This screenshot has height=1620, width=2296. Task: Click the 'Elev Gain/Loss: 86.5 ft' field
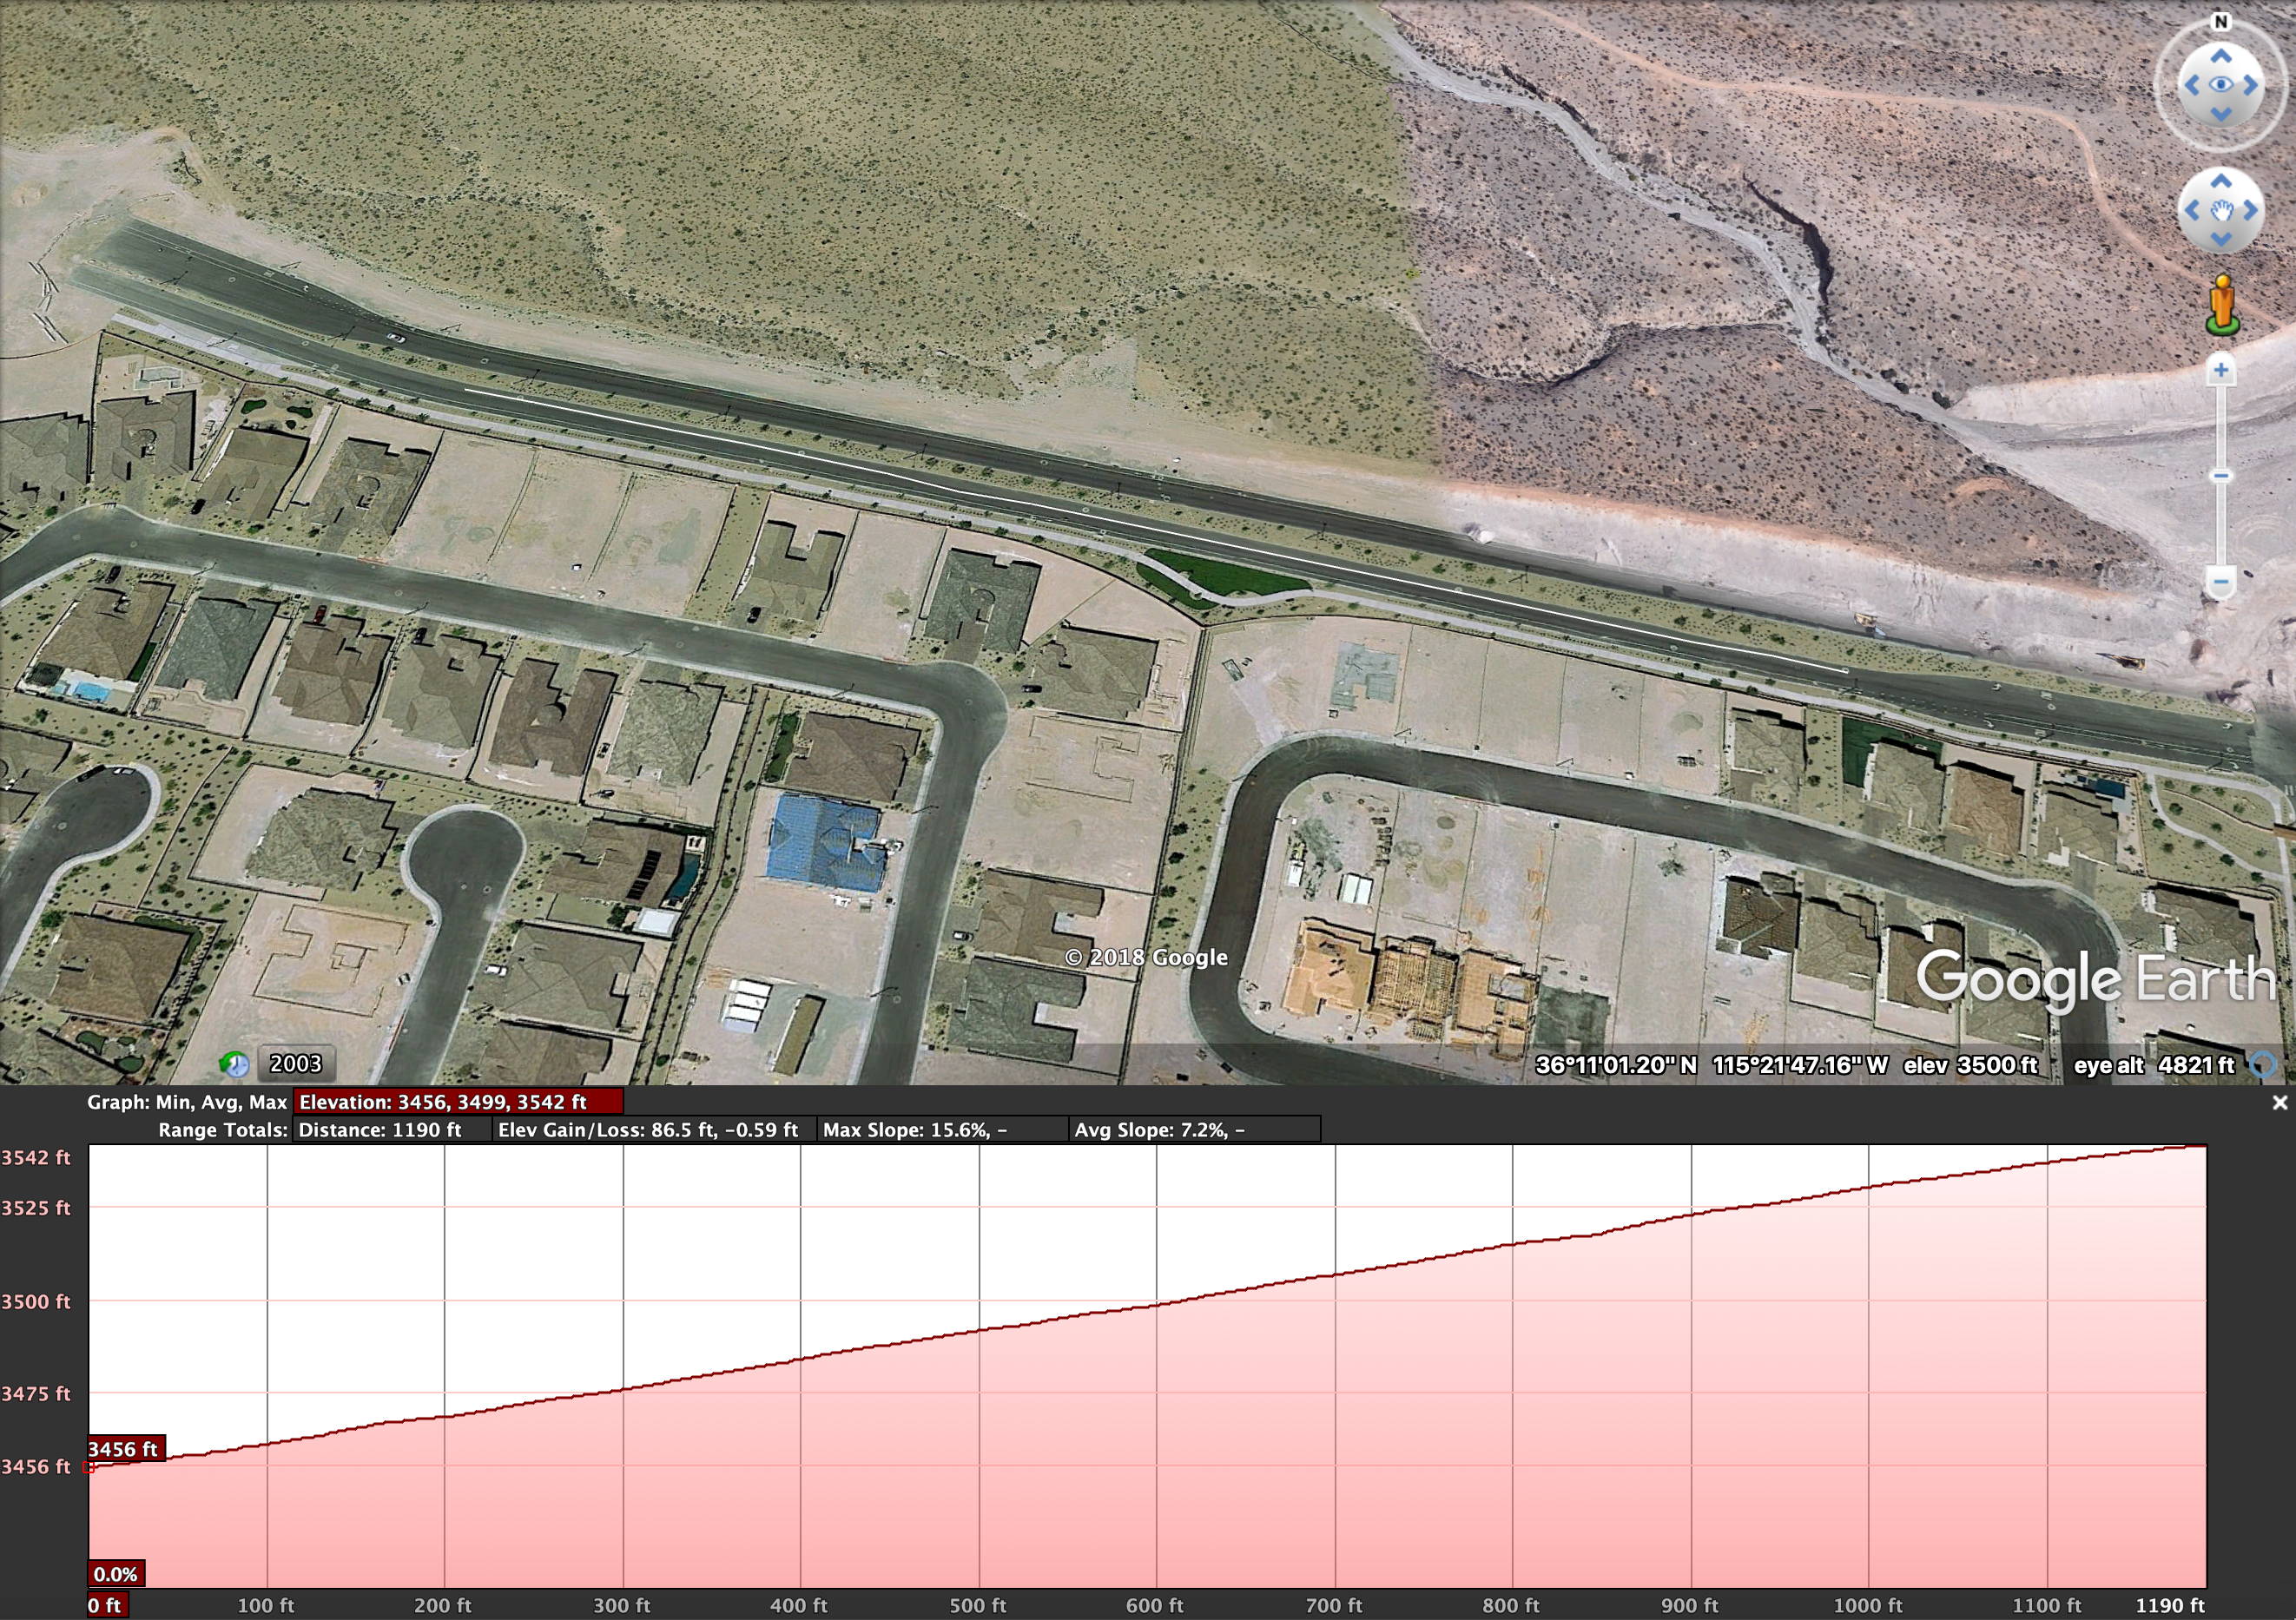click(654, 1130)
